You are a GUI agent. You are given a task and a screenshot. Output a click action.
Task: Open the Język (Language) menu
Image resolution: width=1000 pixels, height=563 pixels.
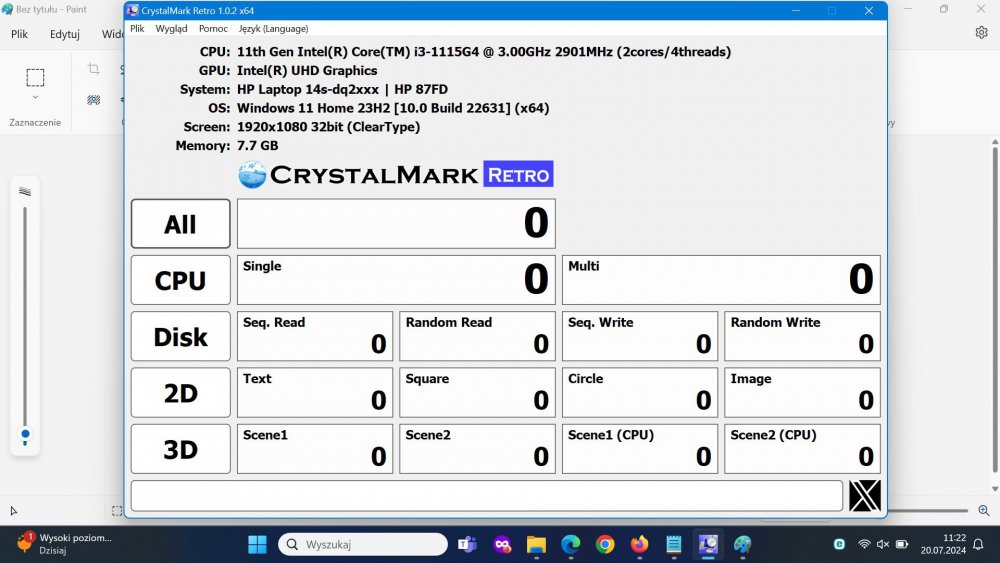pyautogui.click(x=273, y=29)
